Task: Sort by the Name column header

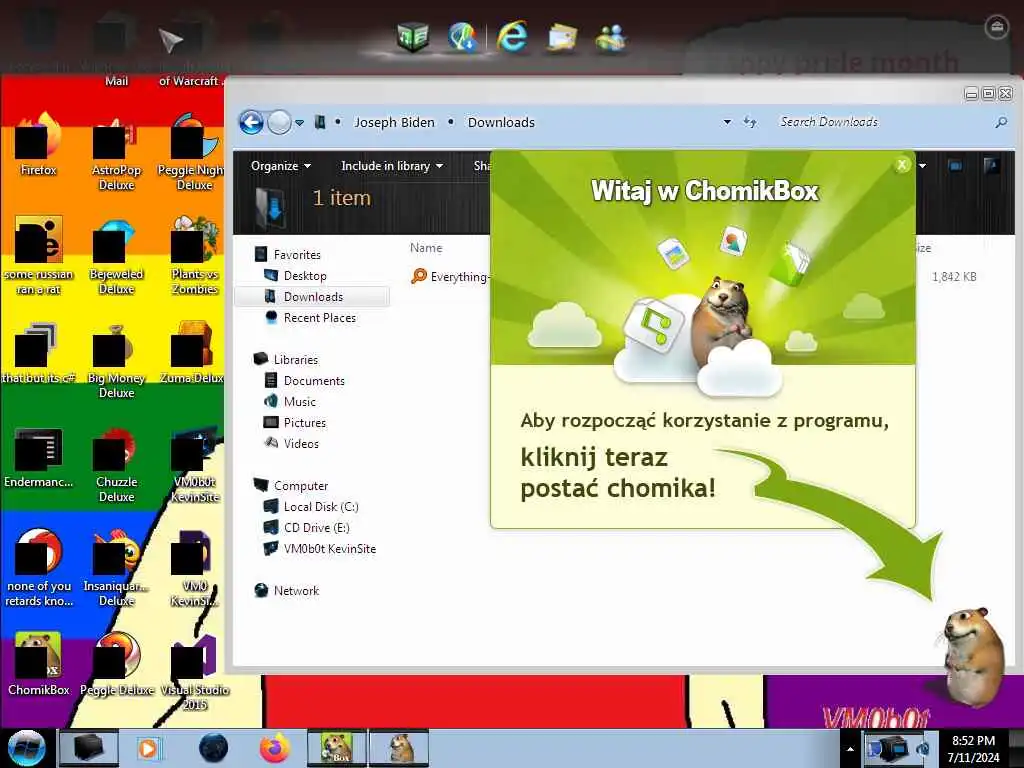Action: (426, 248)
